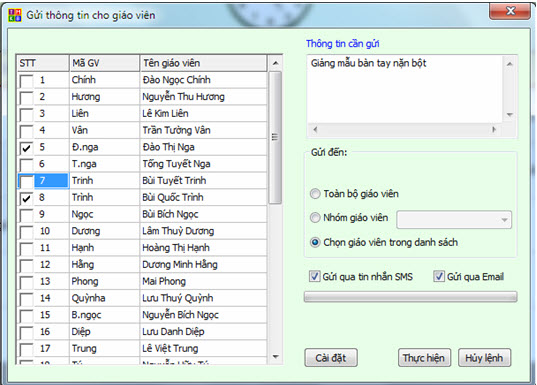This screenshot has height=385, width=537.
Task: Click the message box scroll up arrow
Action: click(510, 64)
